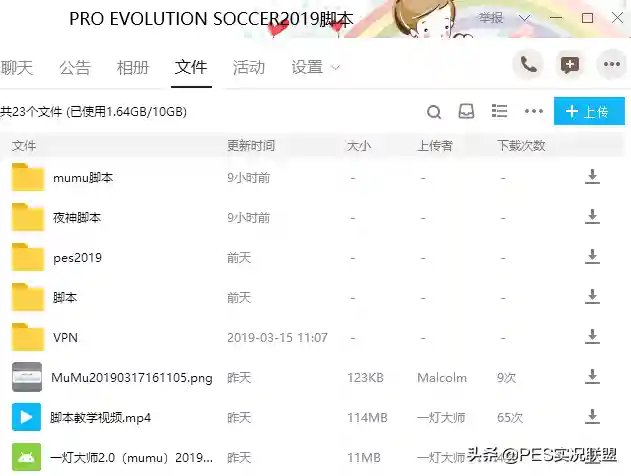This screenshot has width=631, height=476.
Task: Sort by 大小 column header
Action: coord(359,145)
